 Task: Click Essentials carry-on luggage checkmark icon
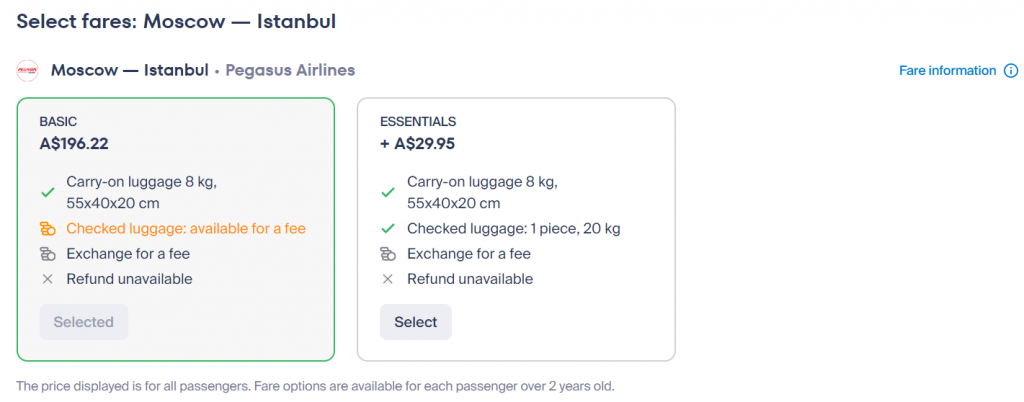[x=388, y=192]
